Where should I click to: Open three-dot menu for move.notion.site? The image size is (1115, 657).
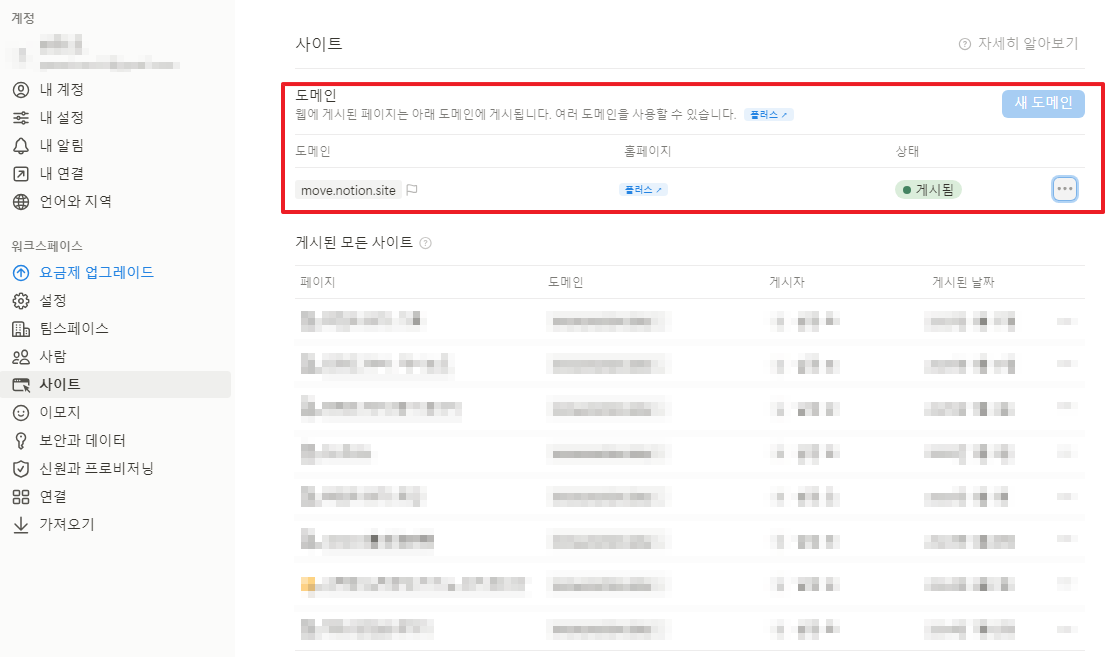point(1065,188)
